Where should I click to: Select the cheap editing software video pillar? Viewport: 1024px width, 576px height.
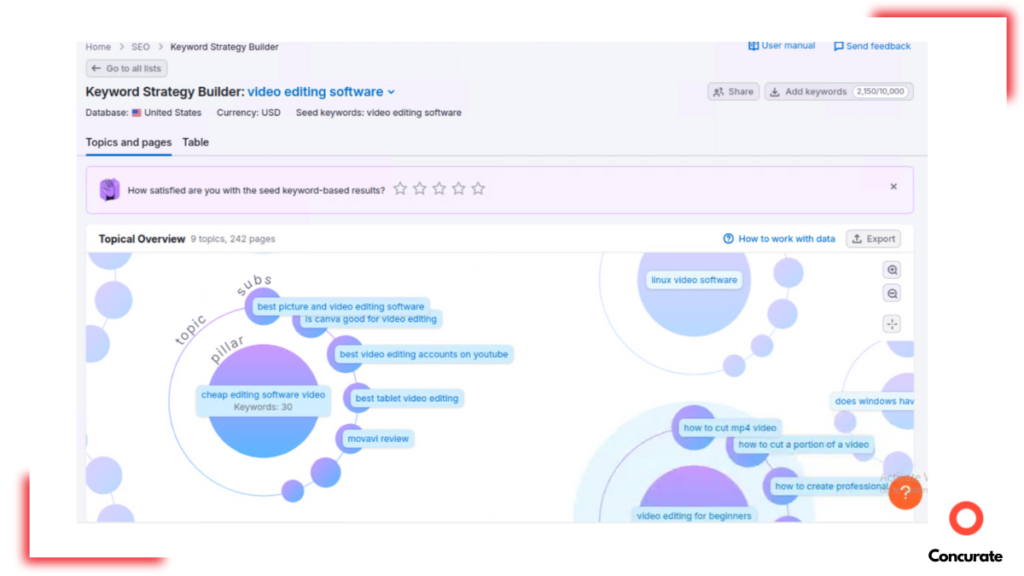[263, 400]
